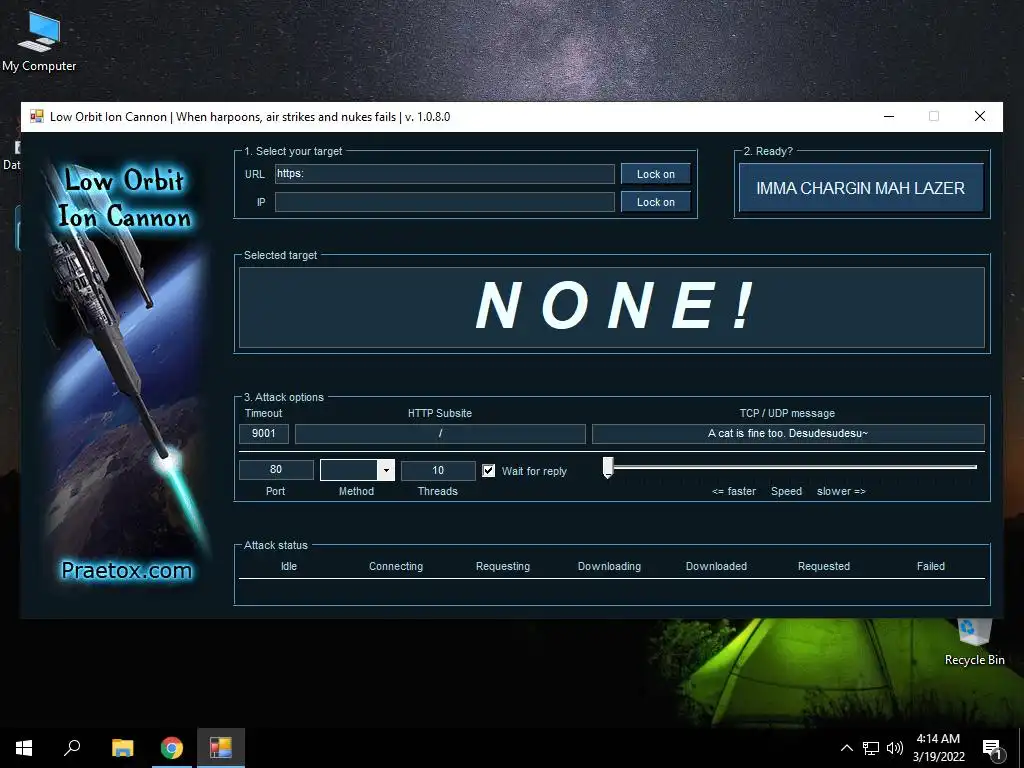Image resolution: width=1024 pixels, height=768 pixels.
Task: Click the 'Attack status' group label
Action: (x=276, y=545)
